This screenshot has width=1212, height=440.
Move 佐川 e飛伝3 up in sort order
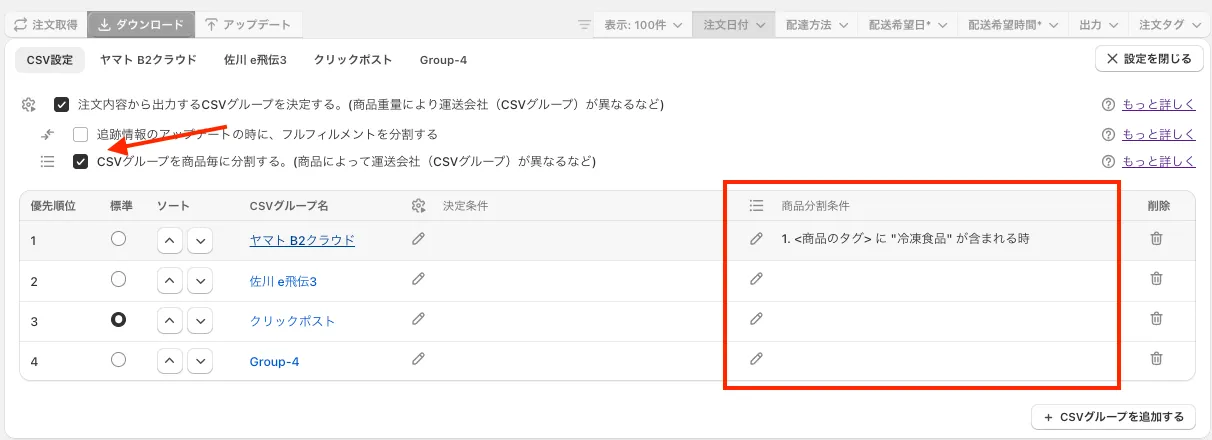coord(170,281)
